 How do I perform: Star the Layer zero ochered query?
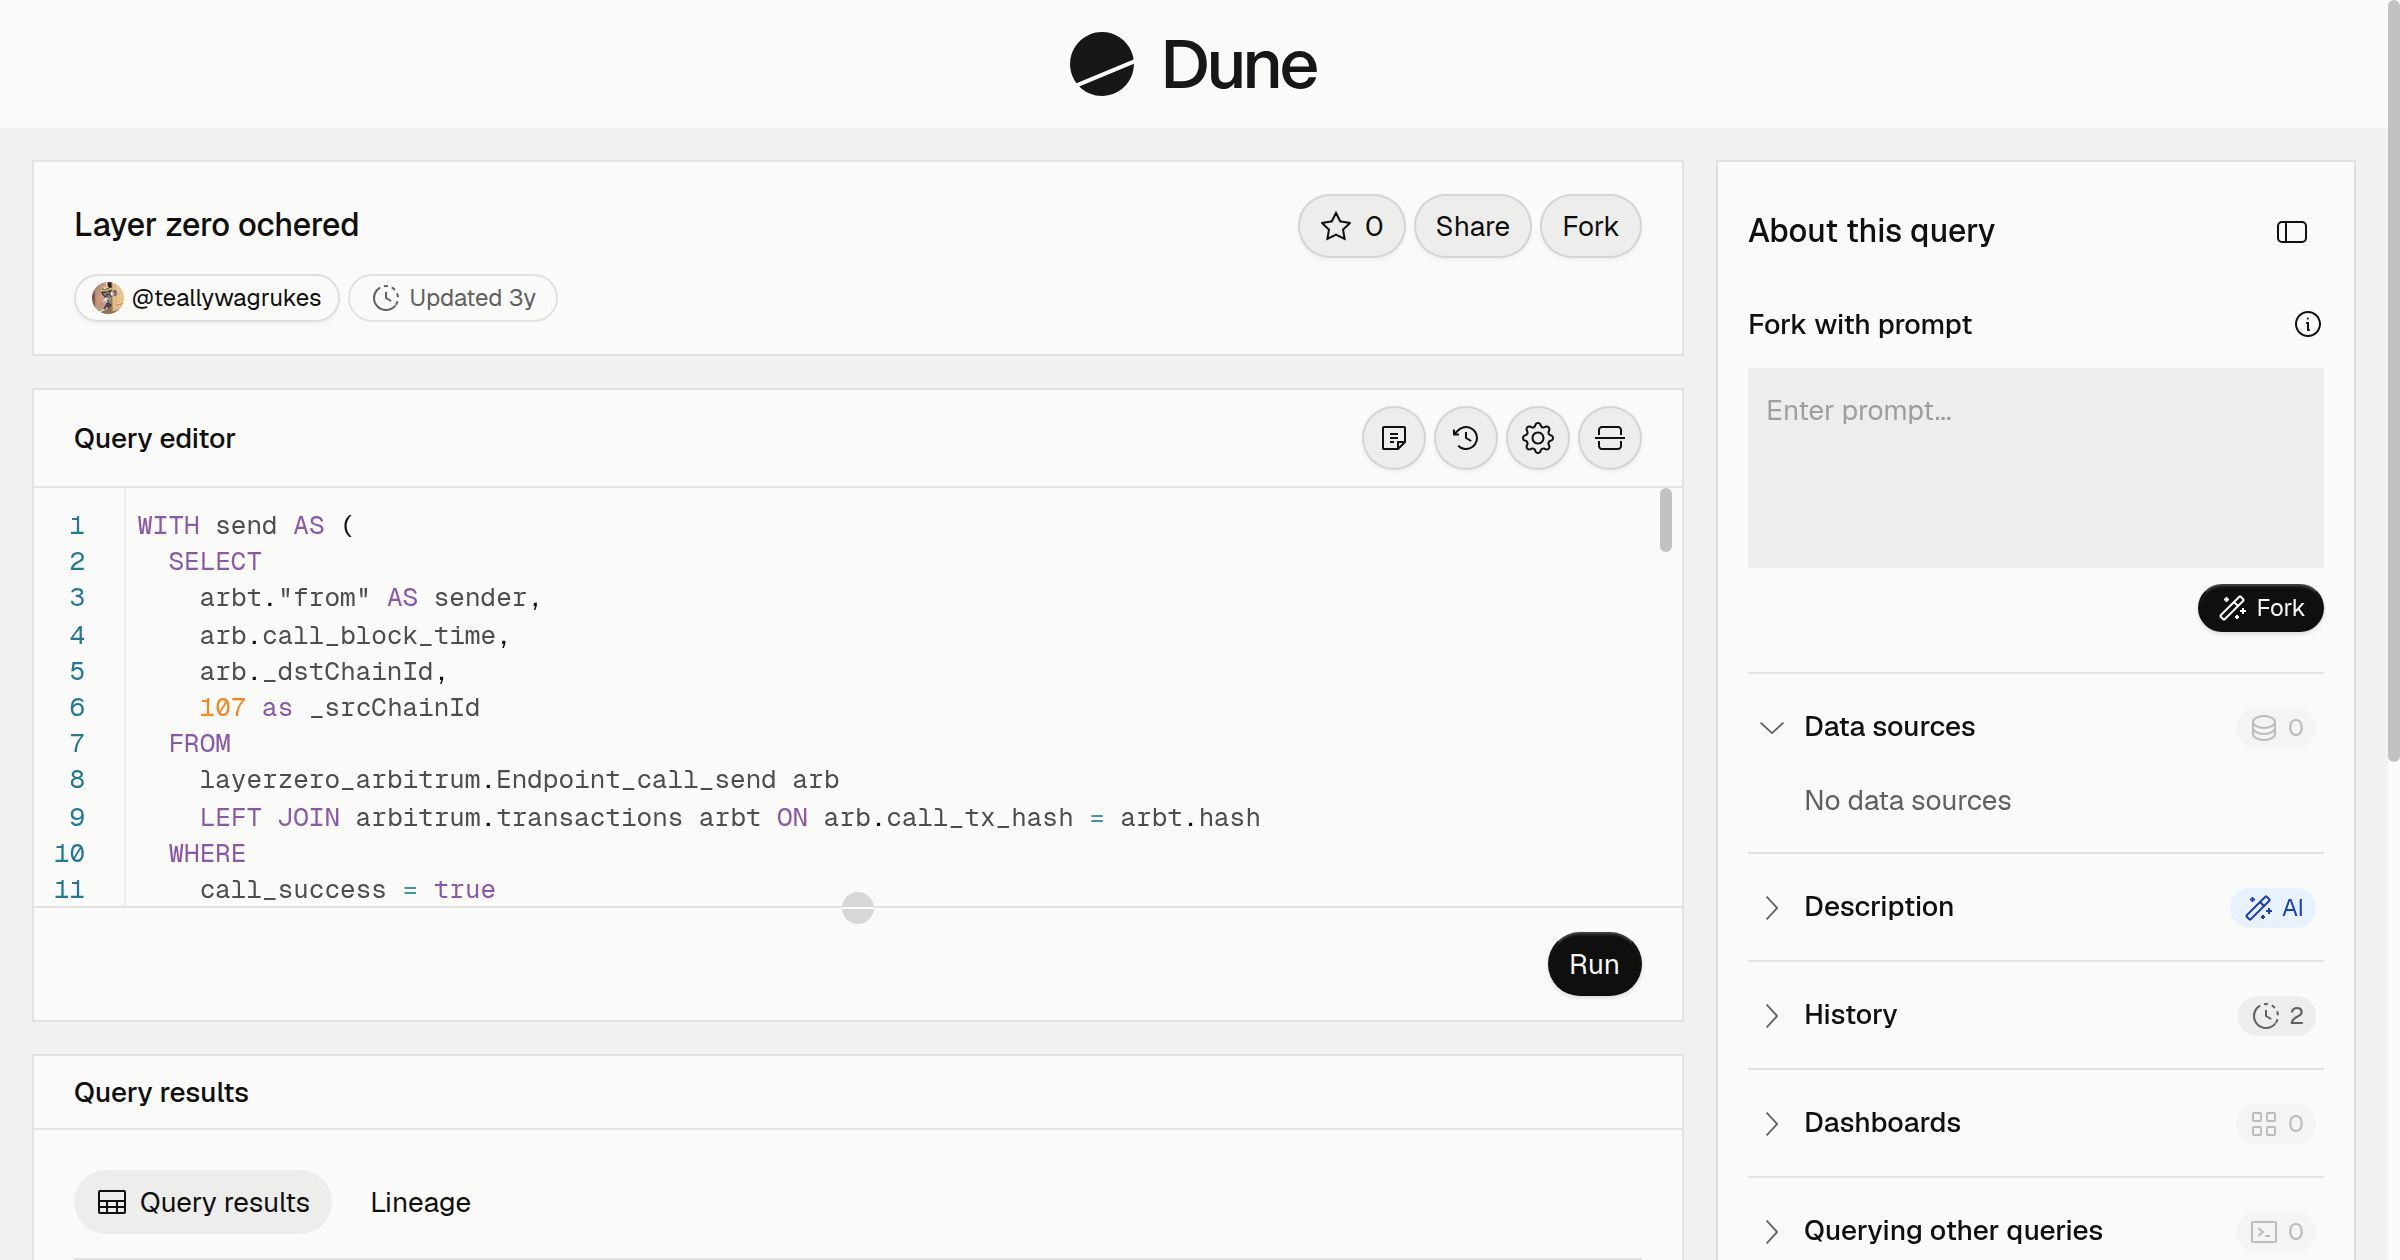[1351, 226]
